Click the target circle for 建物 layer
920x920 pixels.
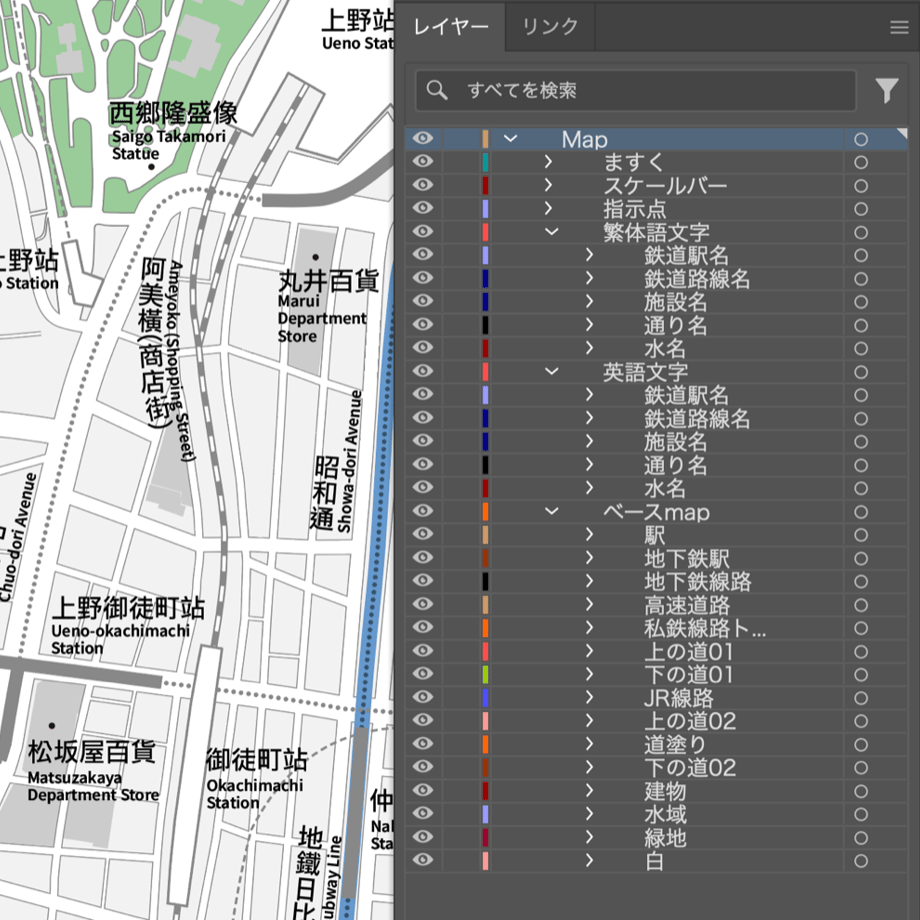861,791
